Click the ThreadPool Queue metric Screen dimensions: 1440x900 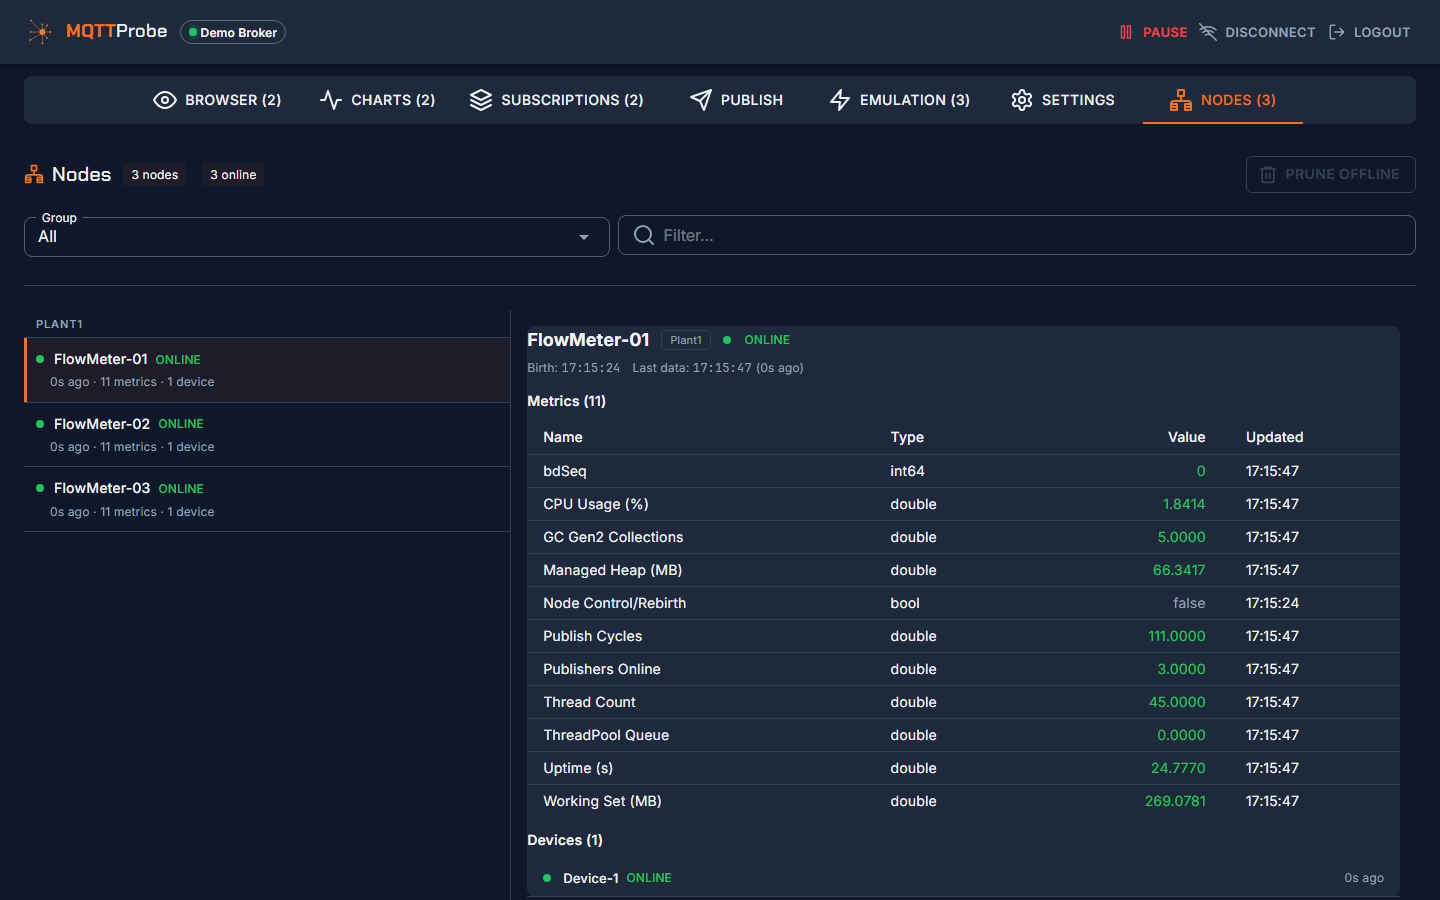(x=606, y=735)
